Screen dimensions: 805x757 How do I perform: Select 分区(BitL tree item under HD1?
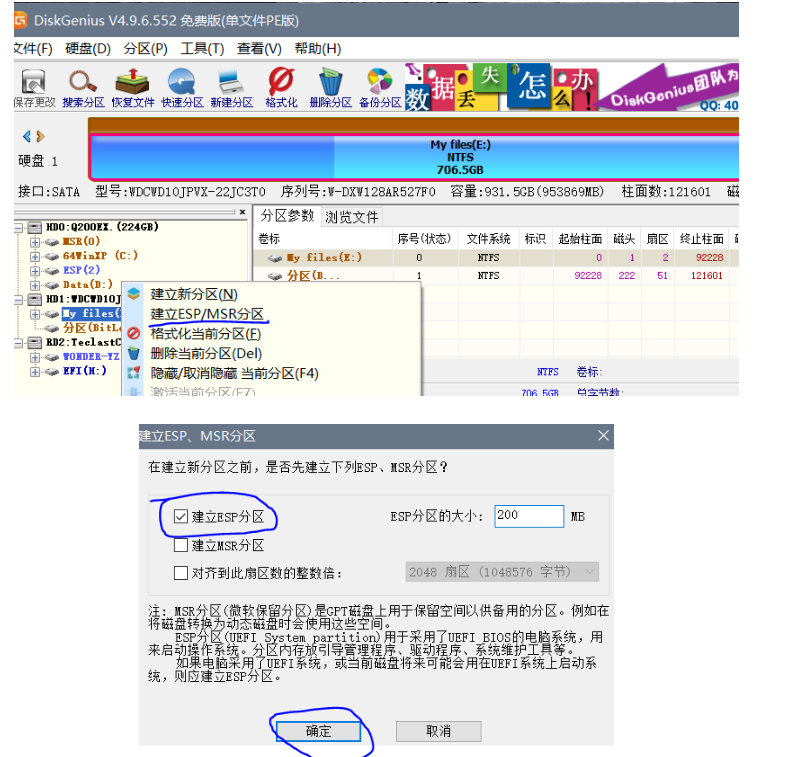tap(91, 328)
